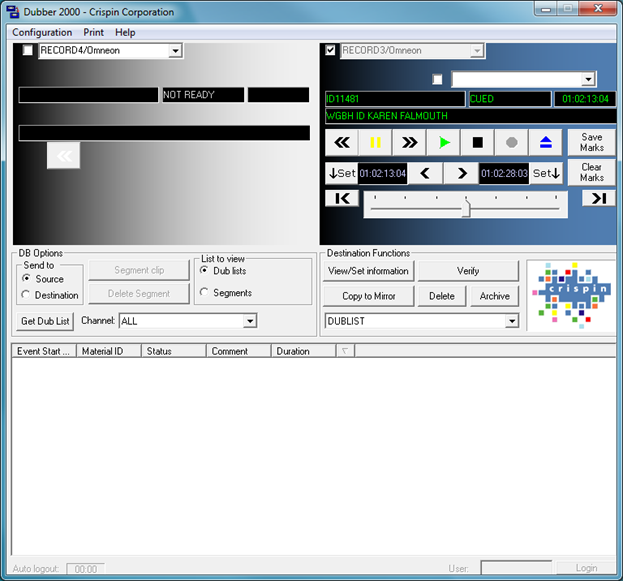
Task: Click the NOT READY status field
Action: coord(203,95)
